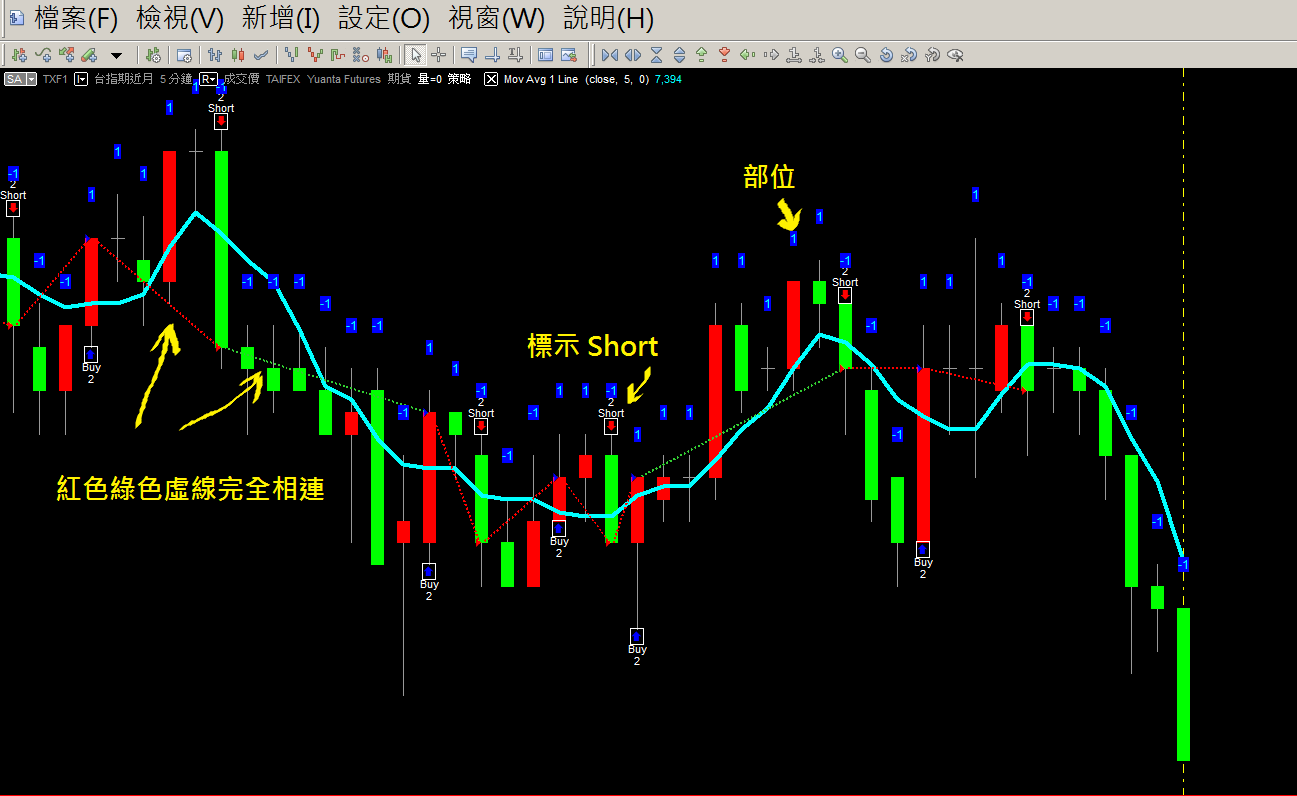Zoom in with the magnifier plus

tap(840, 55)
